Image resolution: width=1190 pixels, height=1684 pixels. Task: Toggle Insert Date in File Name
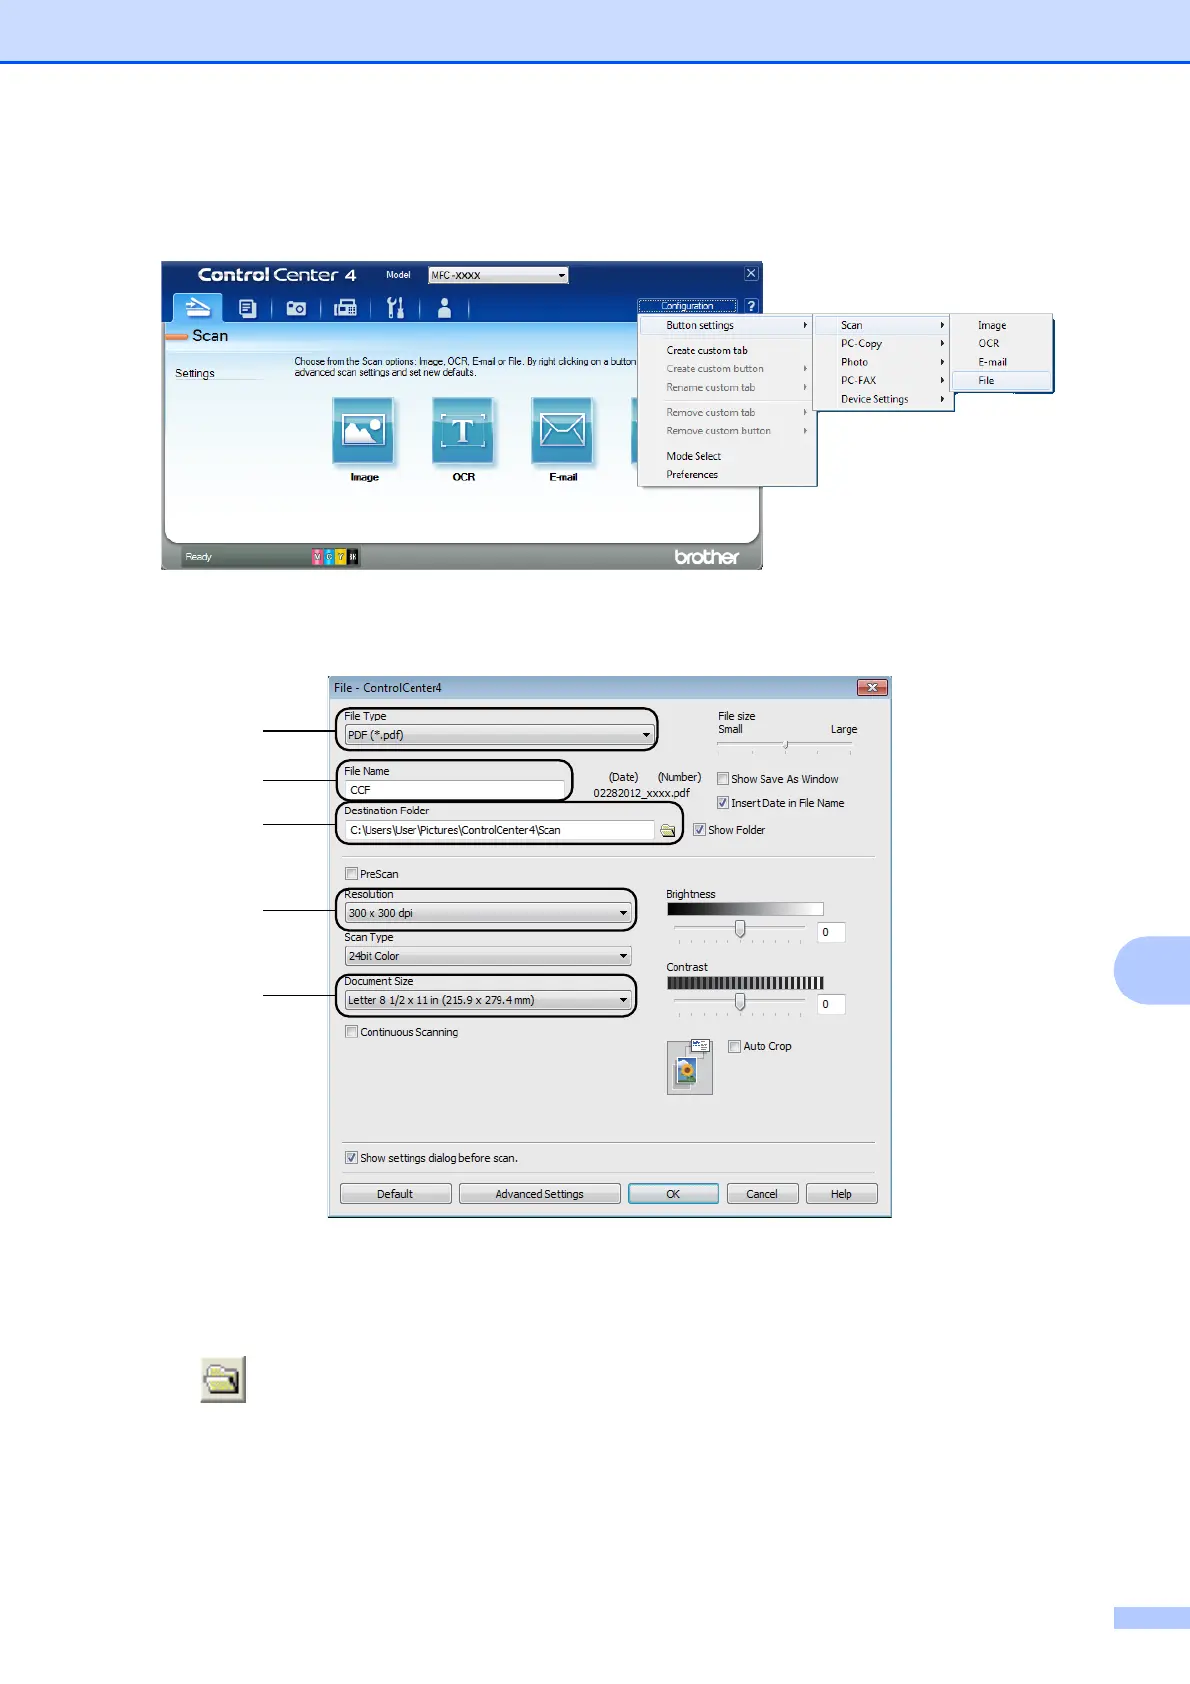point(723,803)
